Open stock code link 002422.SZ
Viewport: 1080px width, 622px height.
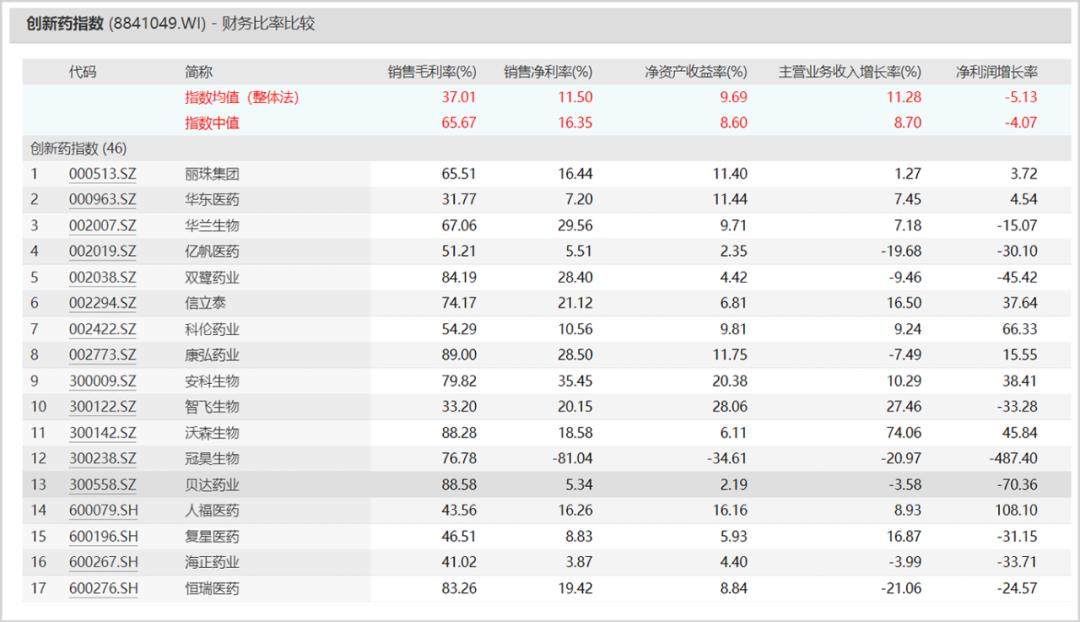[x=102, y=329]
